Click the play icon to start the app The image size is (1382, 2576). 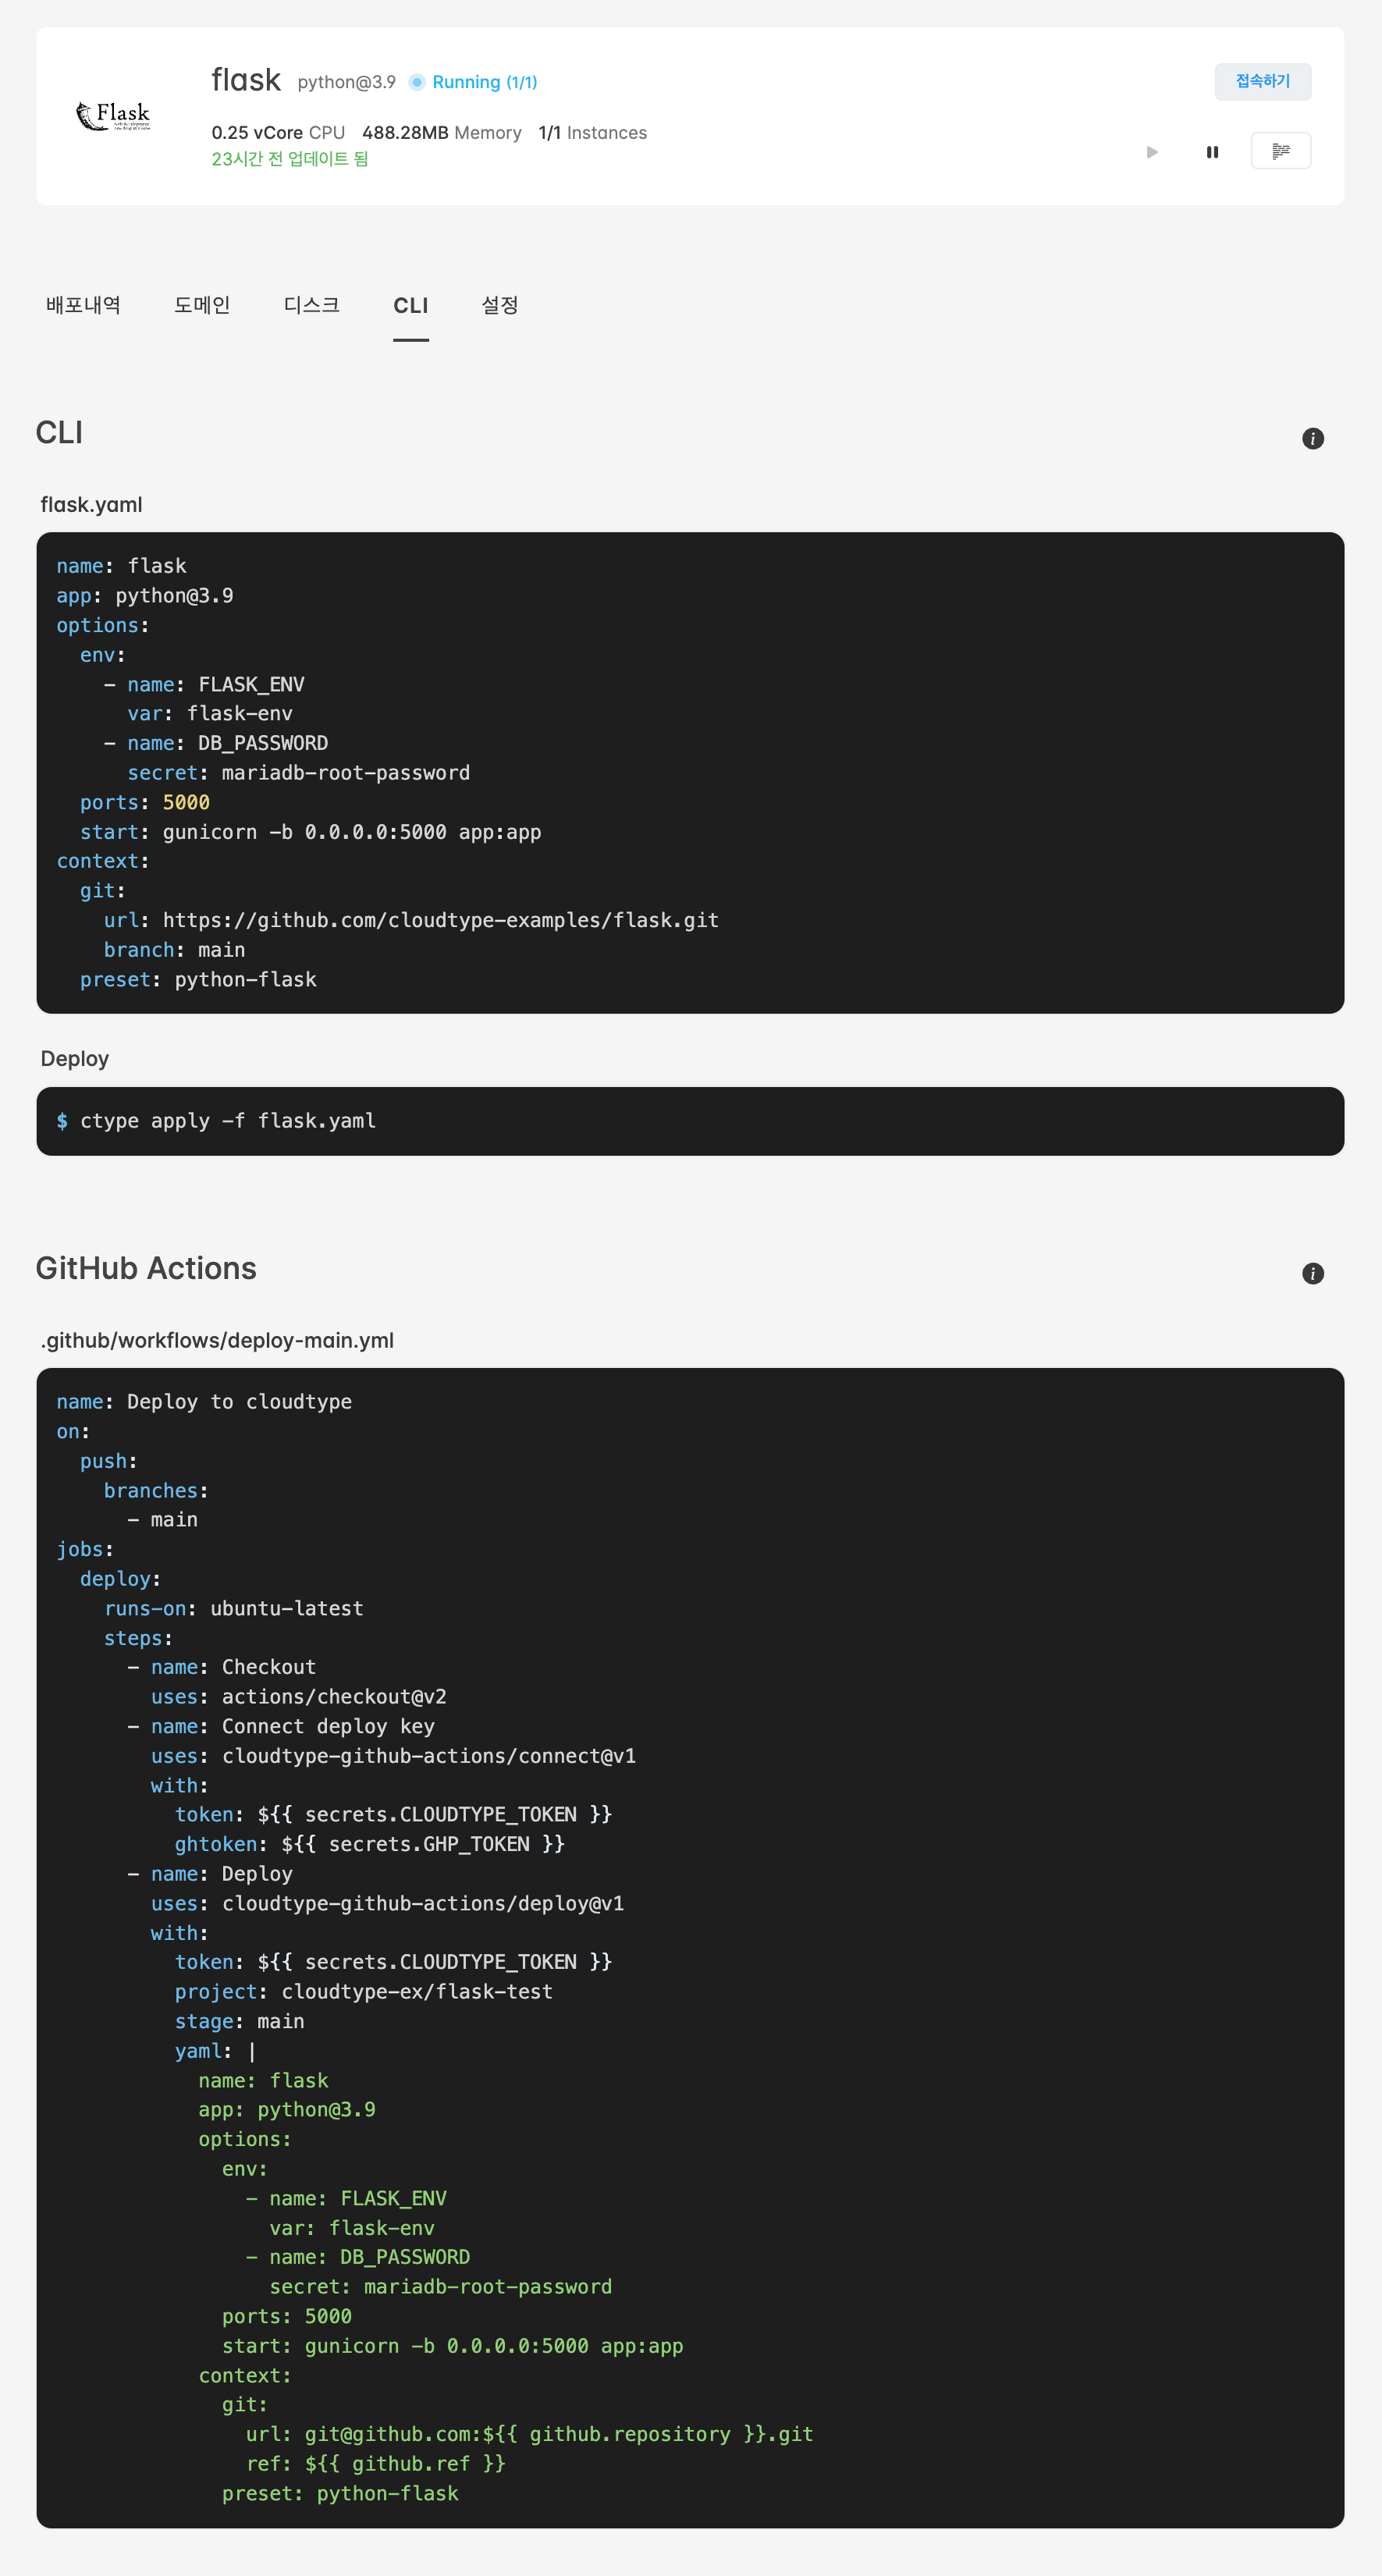(1151, 151)
